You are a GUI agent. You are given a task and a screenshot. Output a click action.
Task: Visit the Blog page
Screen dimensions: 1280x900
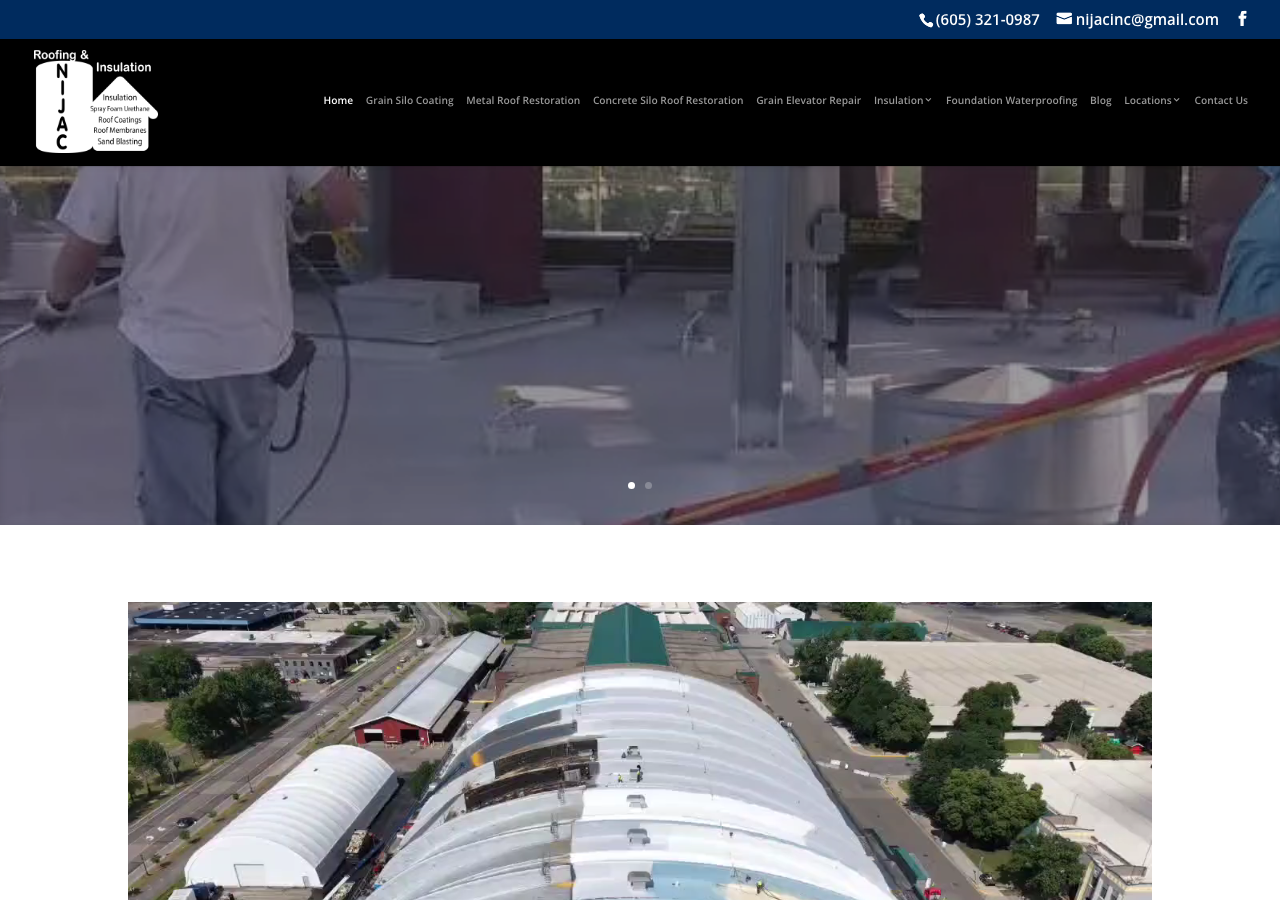(x=1100, y=100)
